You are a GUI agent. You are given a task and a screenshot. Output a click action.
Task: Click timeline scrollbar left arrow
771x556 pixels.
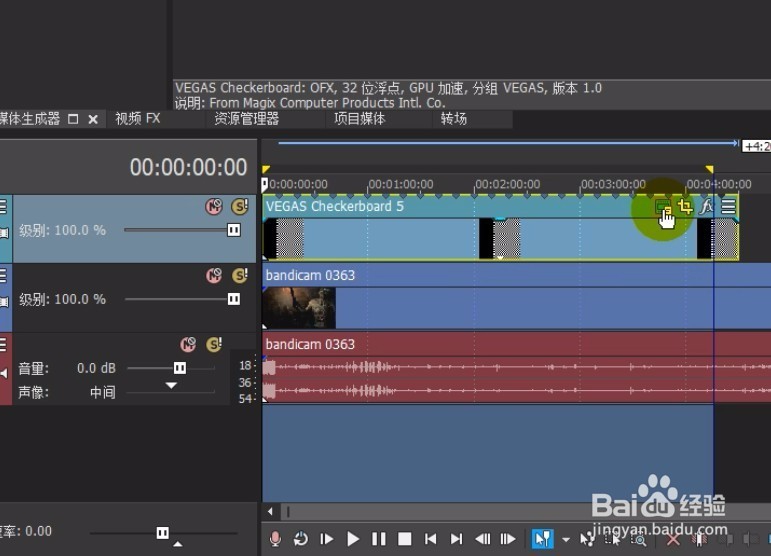point(270,512)
